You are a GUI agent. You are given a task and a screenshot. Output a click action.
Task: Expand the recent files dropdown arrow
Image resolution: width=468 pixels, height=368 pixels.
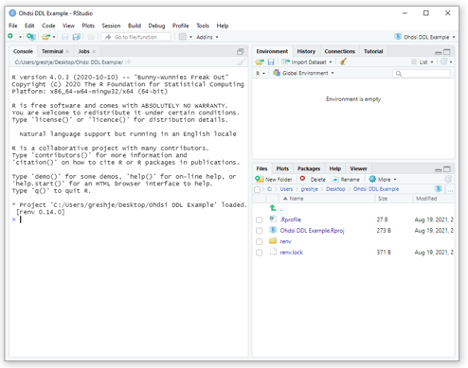point(54,37)
